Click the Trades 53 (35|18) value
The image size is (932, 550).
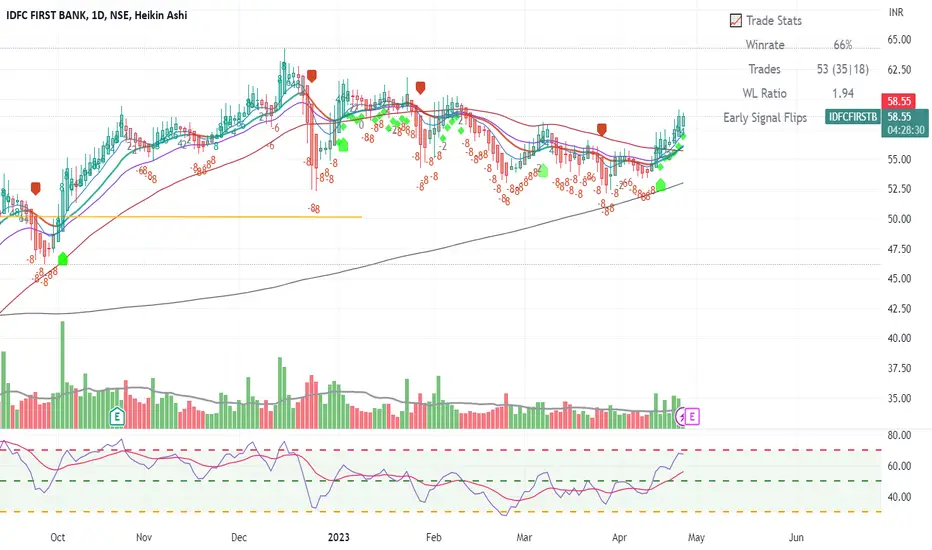(843, 70)
